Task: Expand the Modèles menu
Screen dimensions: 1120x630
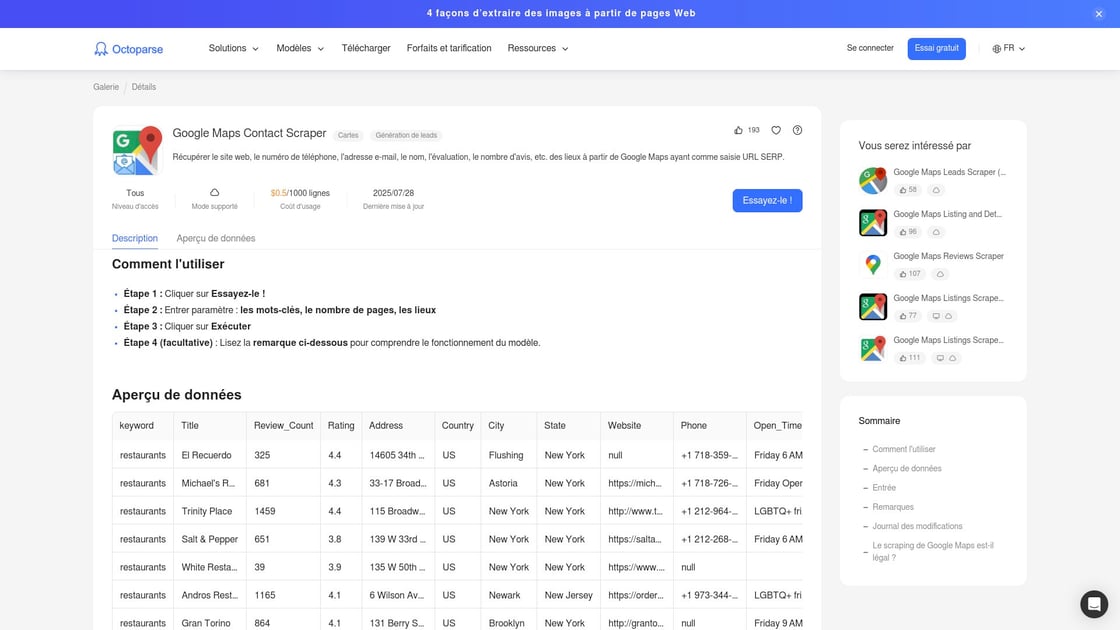Action: (300, 49)
